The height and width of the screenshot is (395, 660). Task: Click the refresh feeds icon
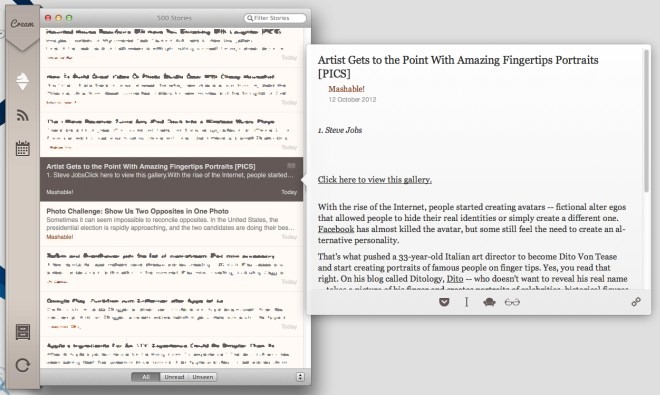click(x=23, y=365)
